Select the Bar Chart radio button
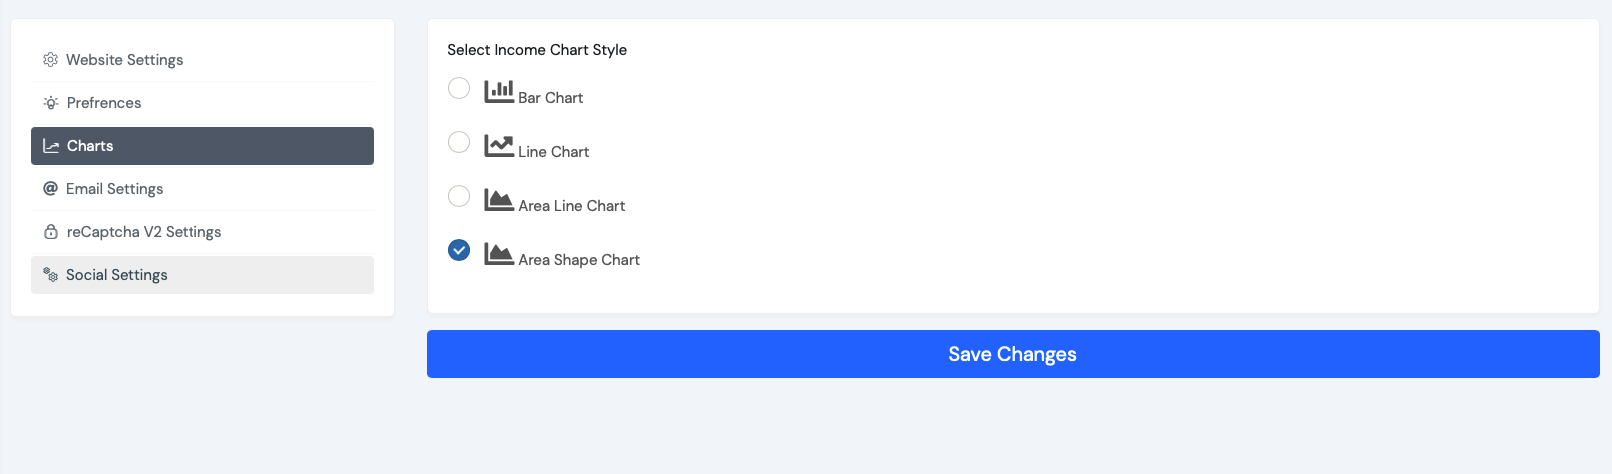The height and width of the screenshot is (474, 1612). pos(459,88)
